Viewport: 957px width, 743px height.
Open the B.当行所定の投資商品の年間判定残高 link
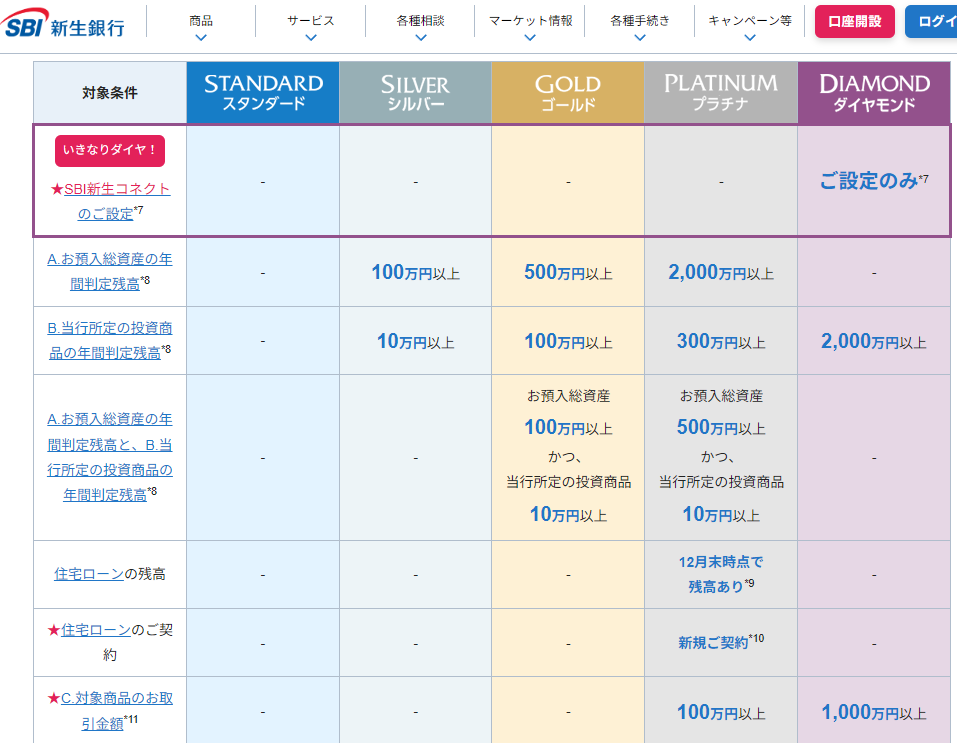pos(110,341)
